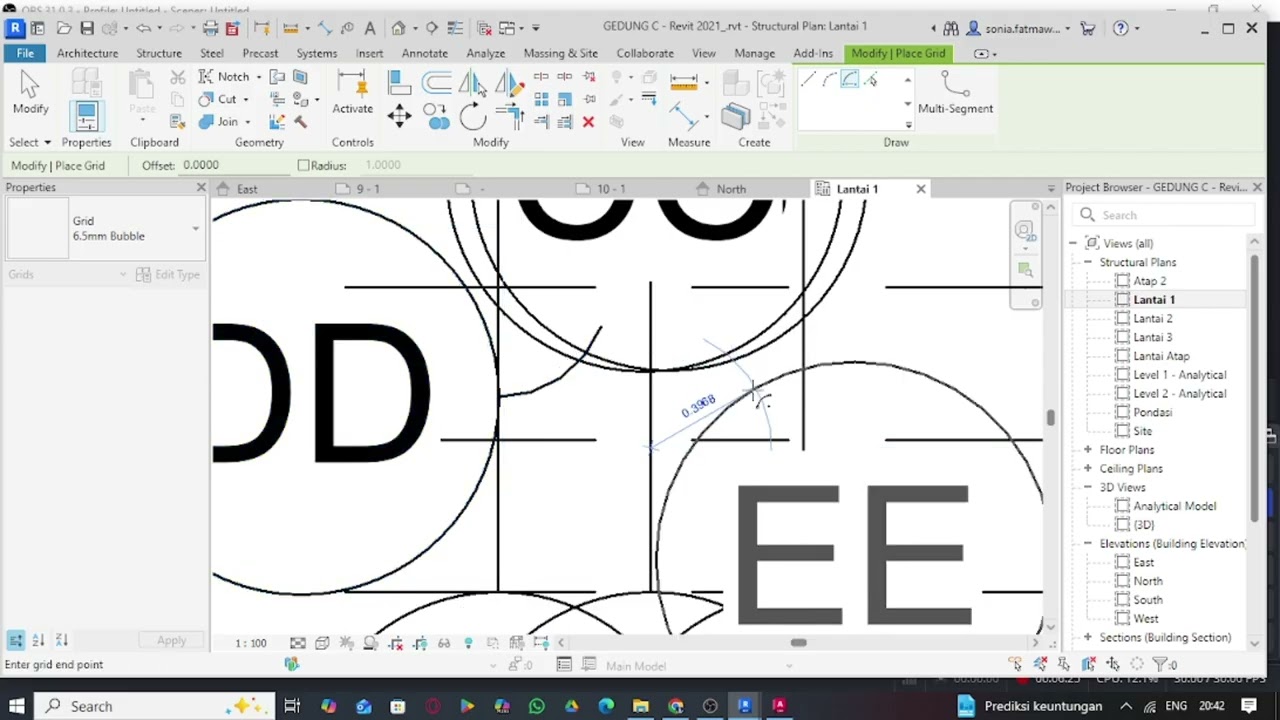This screenshot has height=720, width=1280.
Task: Toggle temporary hide/isolate glasses icon
Action: tap(444, 642)
